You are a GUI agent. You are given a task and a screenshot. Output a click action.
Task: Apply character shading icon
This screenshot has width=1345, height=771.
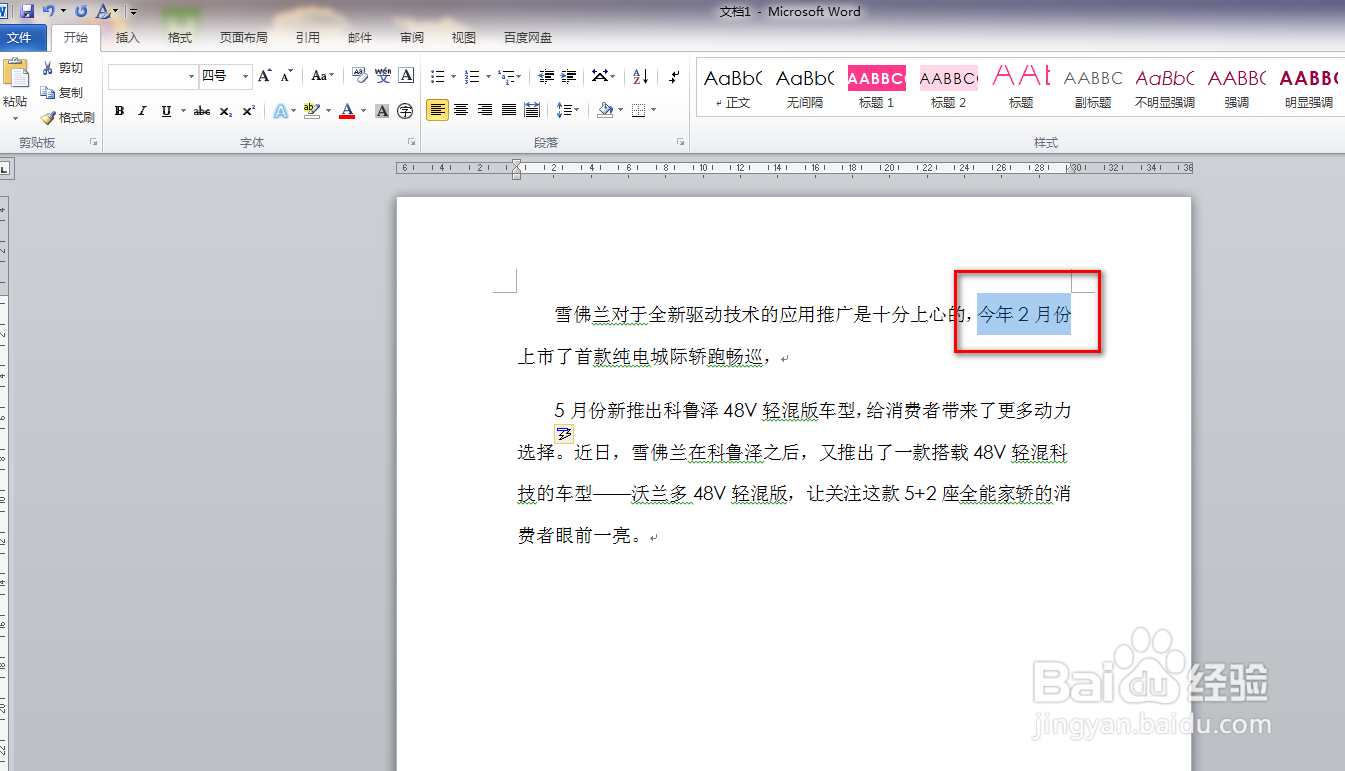pyautogui.click(x=382, y=111)
